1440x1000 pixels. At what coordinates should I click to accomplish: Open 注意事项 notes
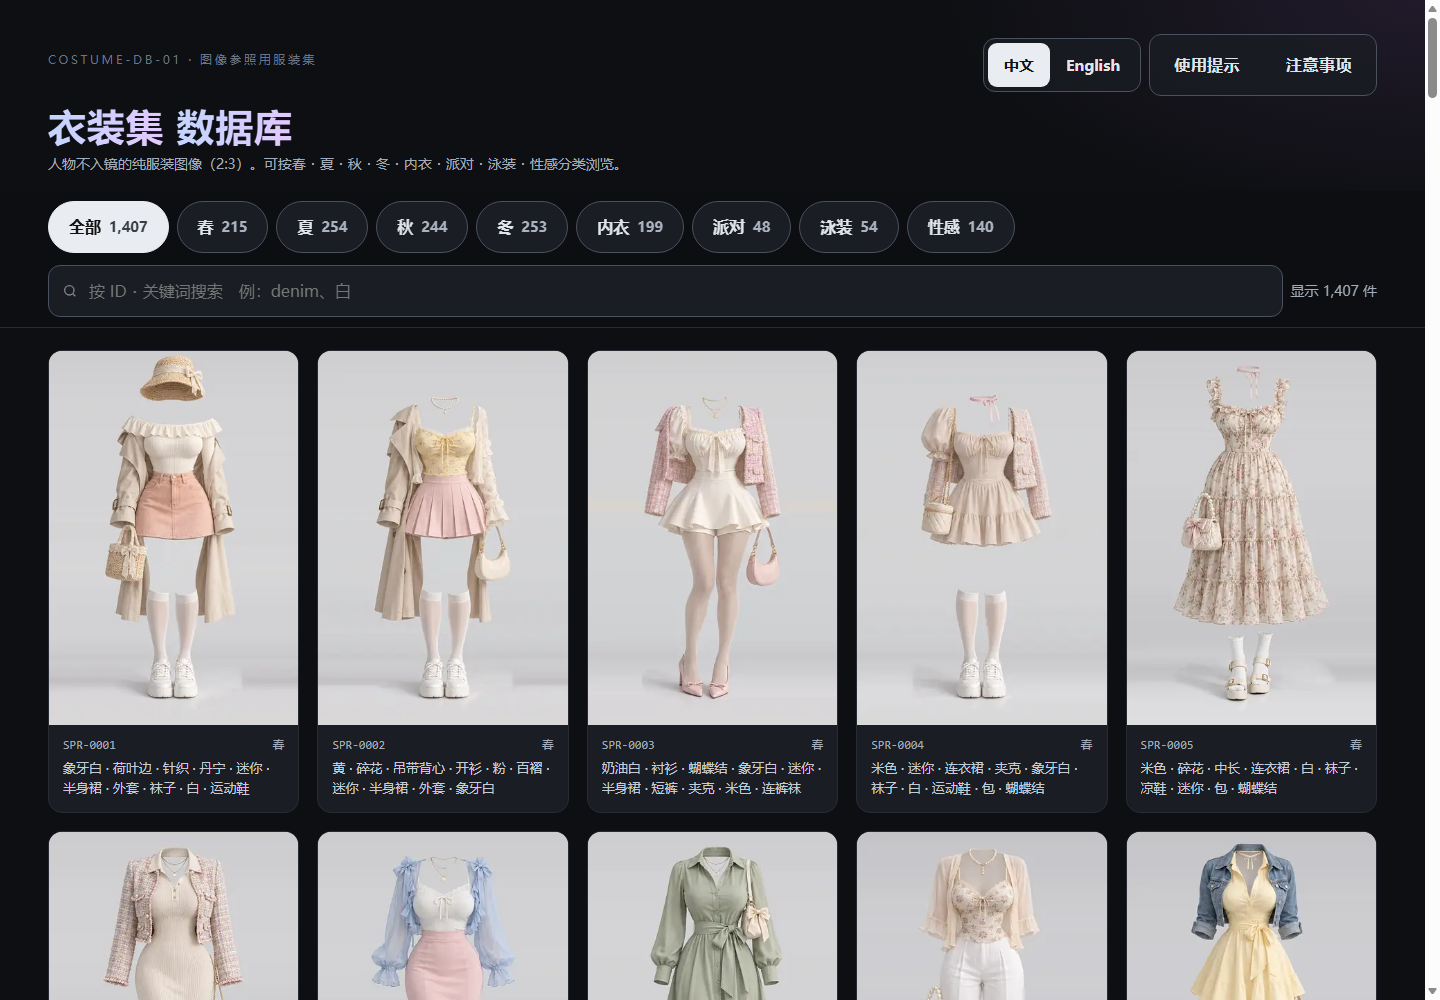(x=1318, y=65)
